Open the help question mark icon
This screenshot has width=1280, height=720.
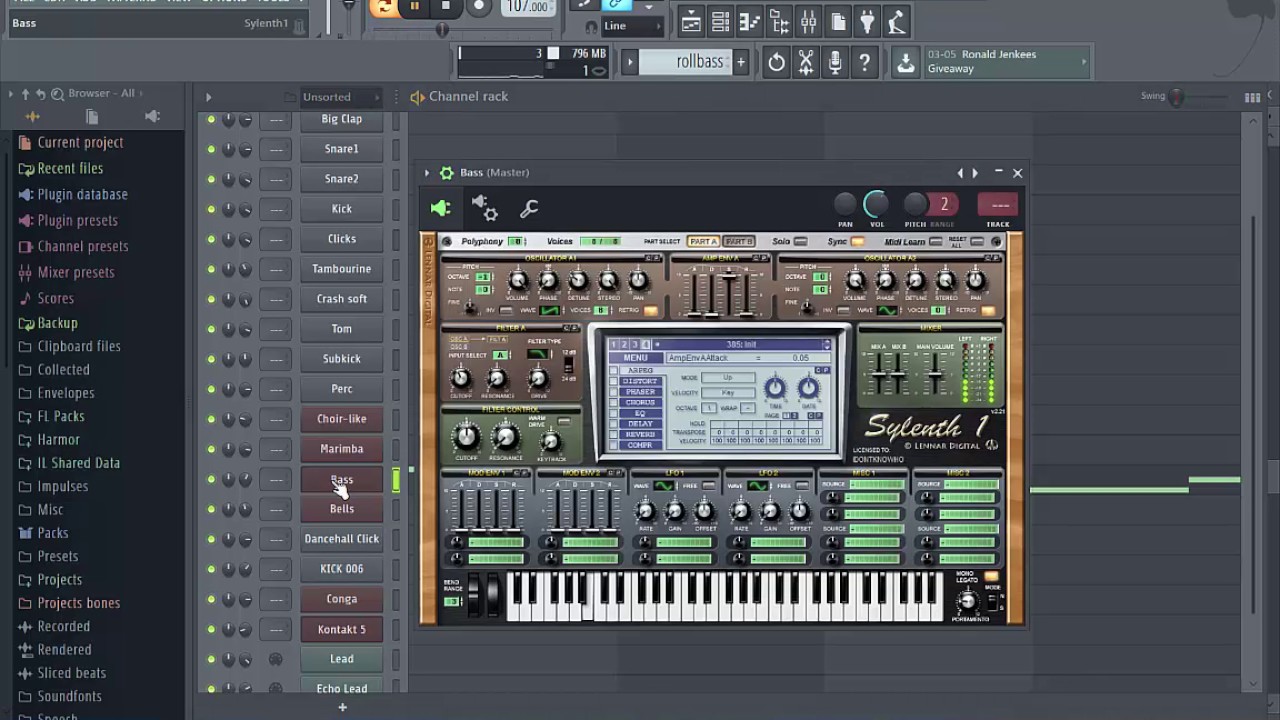tap(865, 62)
